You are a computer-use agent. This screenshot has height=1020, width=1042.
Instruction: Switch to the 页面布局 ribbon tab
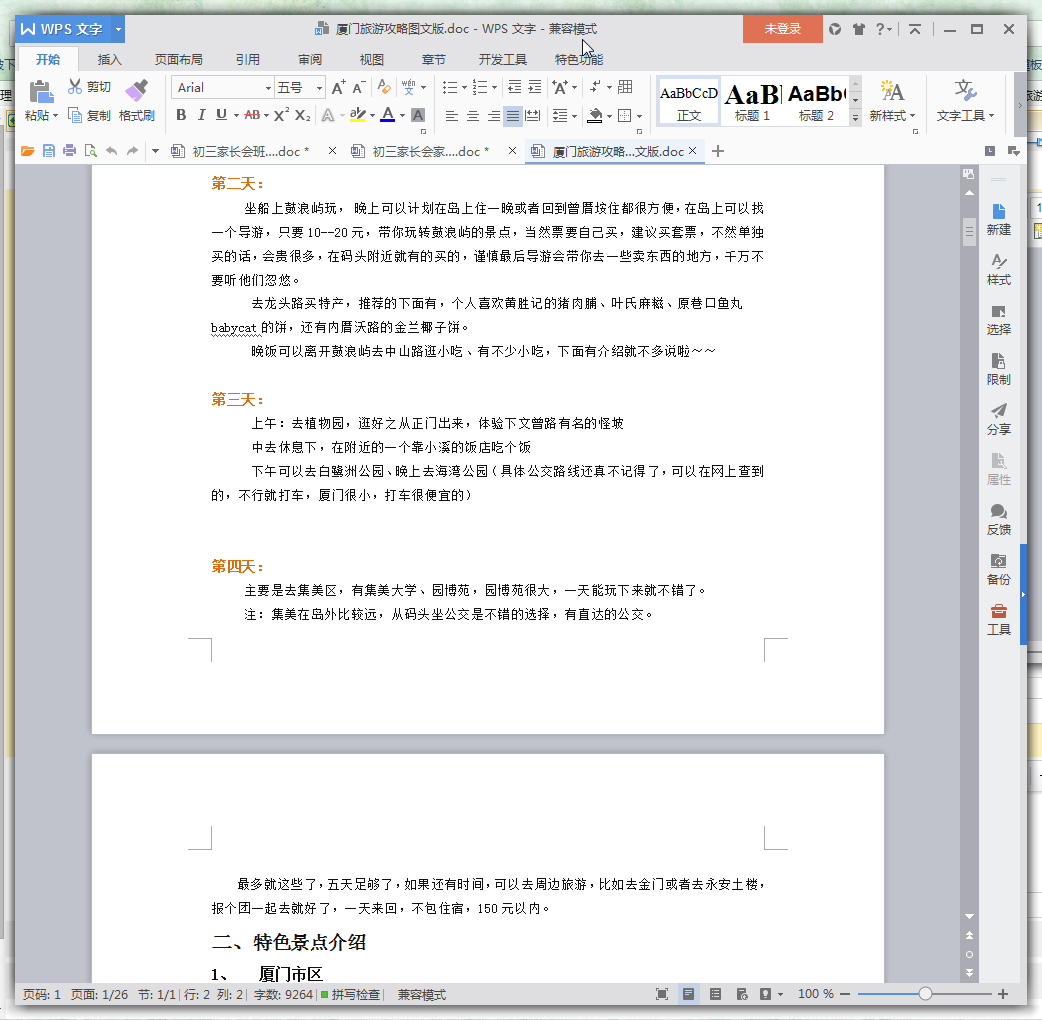[178, 60]
